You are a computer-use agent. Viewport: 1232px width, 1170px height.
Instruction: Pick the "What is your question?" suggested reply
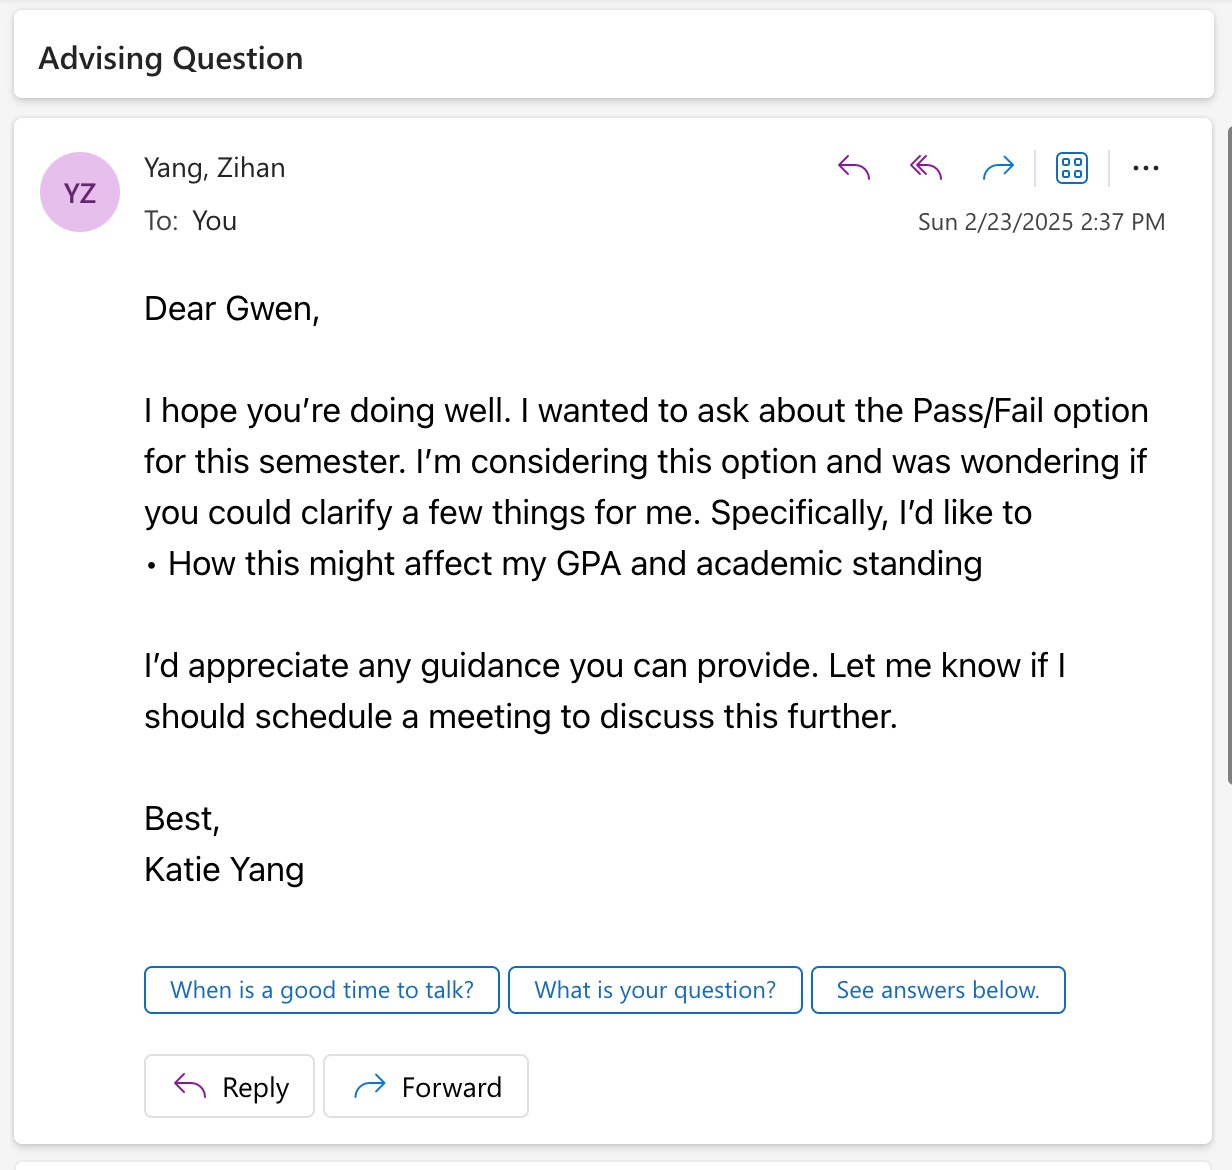655,990
